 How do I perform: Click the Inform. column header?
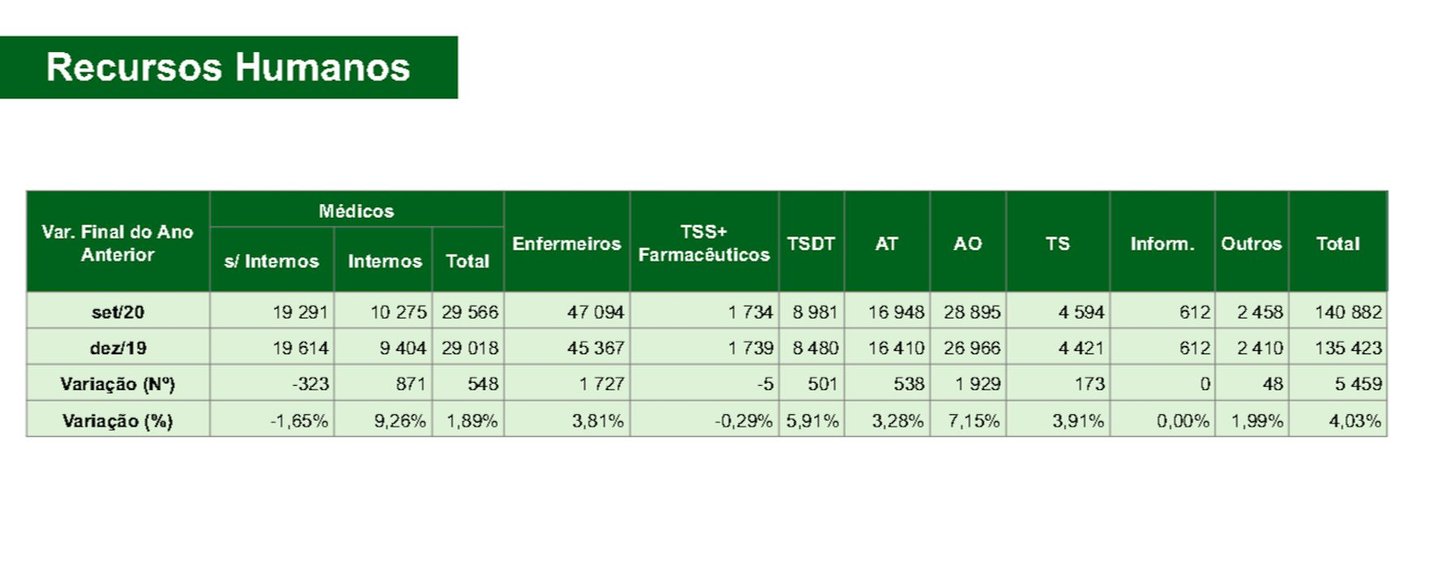[x=1162, y=243]
